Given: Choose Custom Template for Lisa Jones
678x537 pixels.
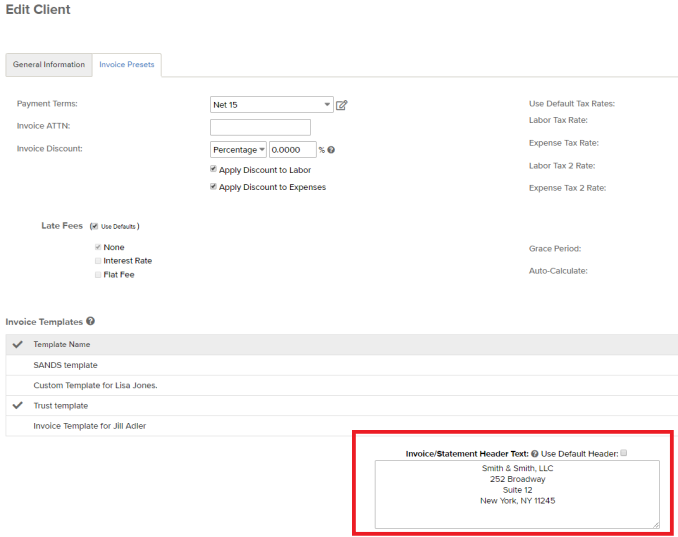Looking at the screenshot, I should tap(95, 385).
